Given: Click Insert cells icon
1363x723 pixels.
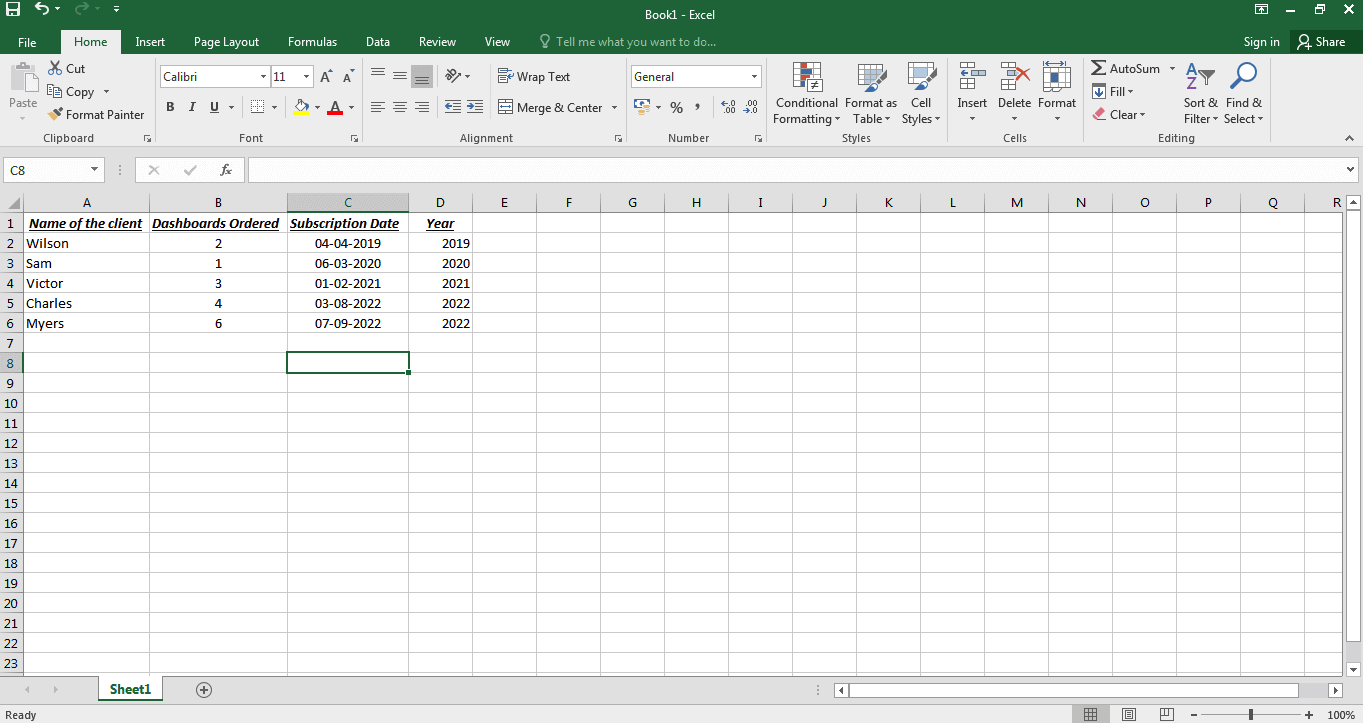Looking at the screenshot, I should (972, 76).
